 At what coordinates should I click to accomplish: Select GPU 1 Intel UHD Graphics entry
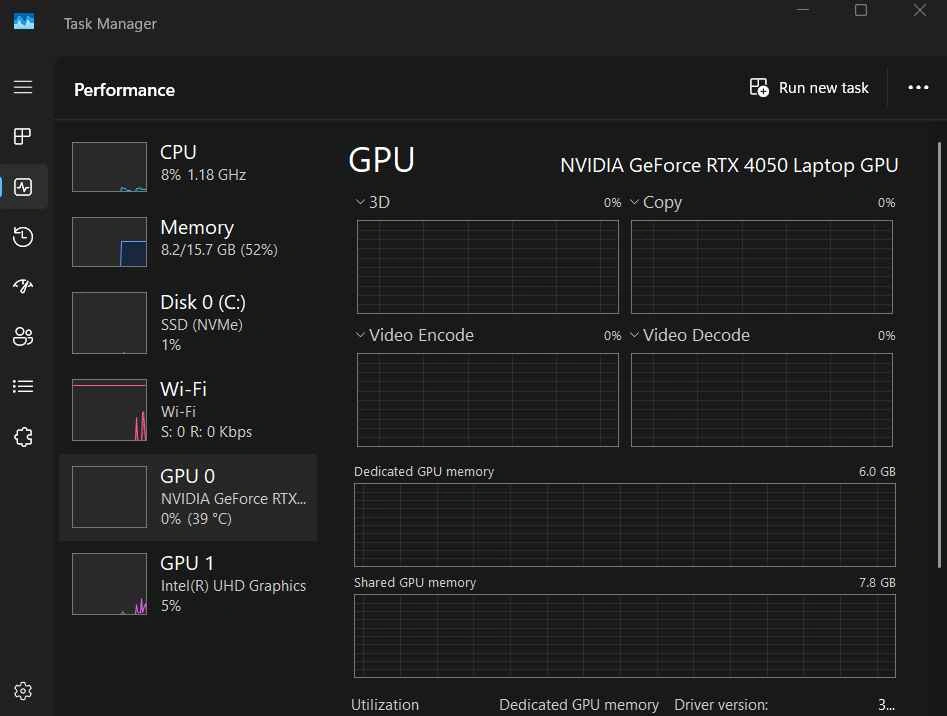coord(188,584)
